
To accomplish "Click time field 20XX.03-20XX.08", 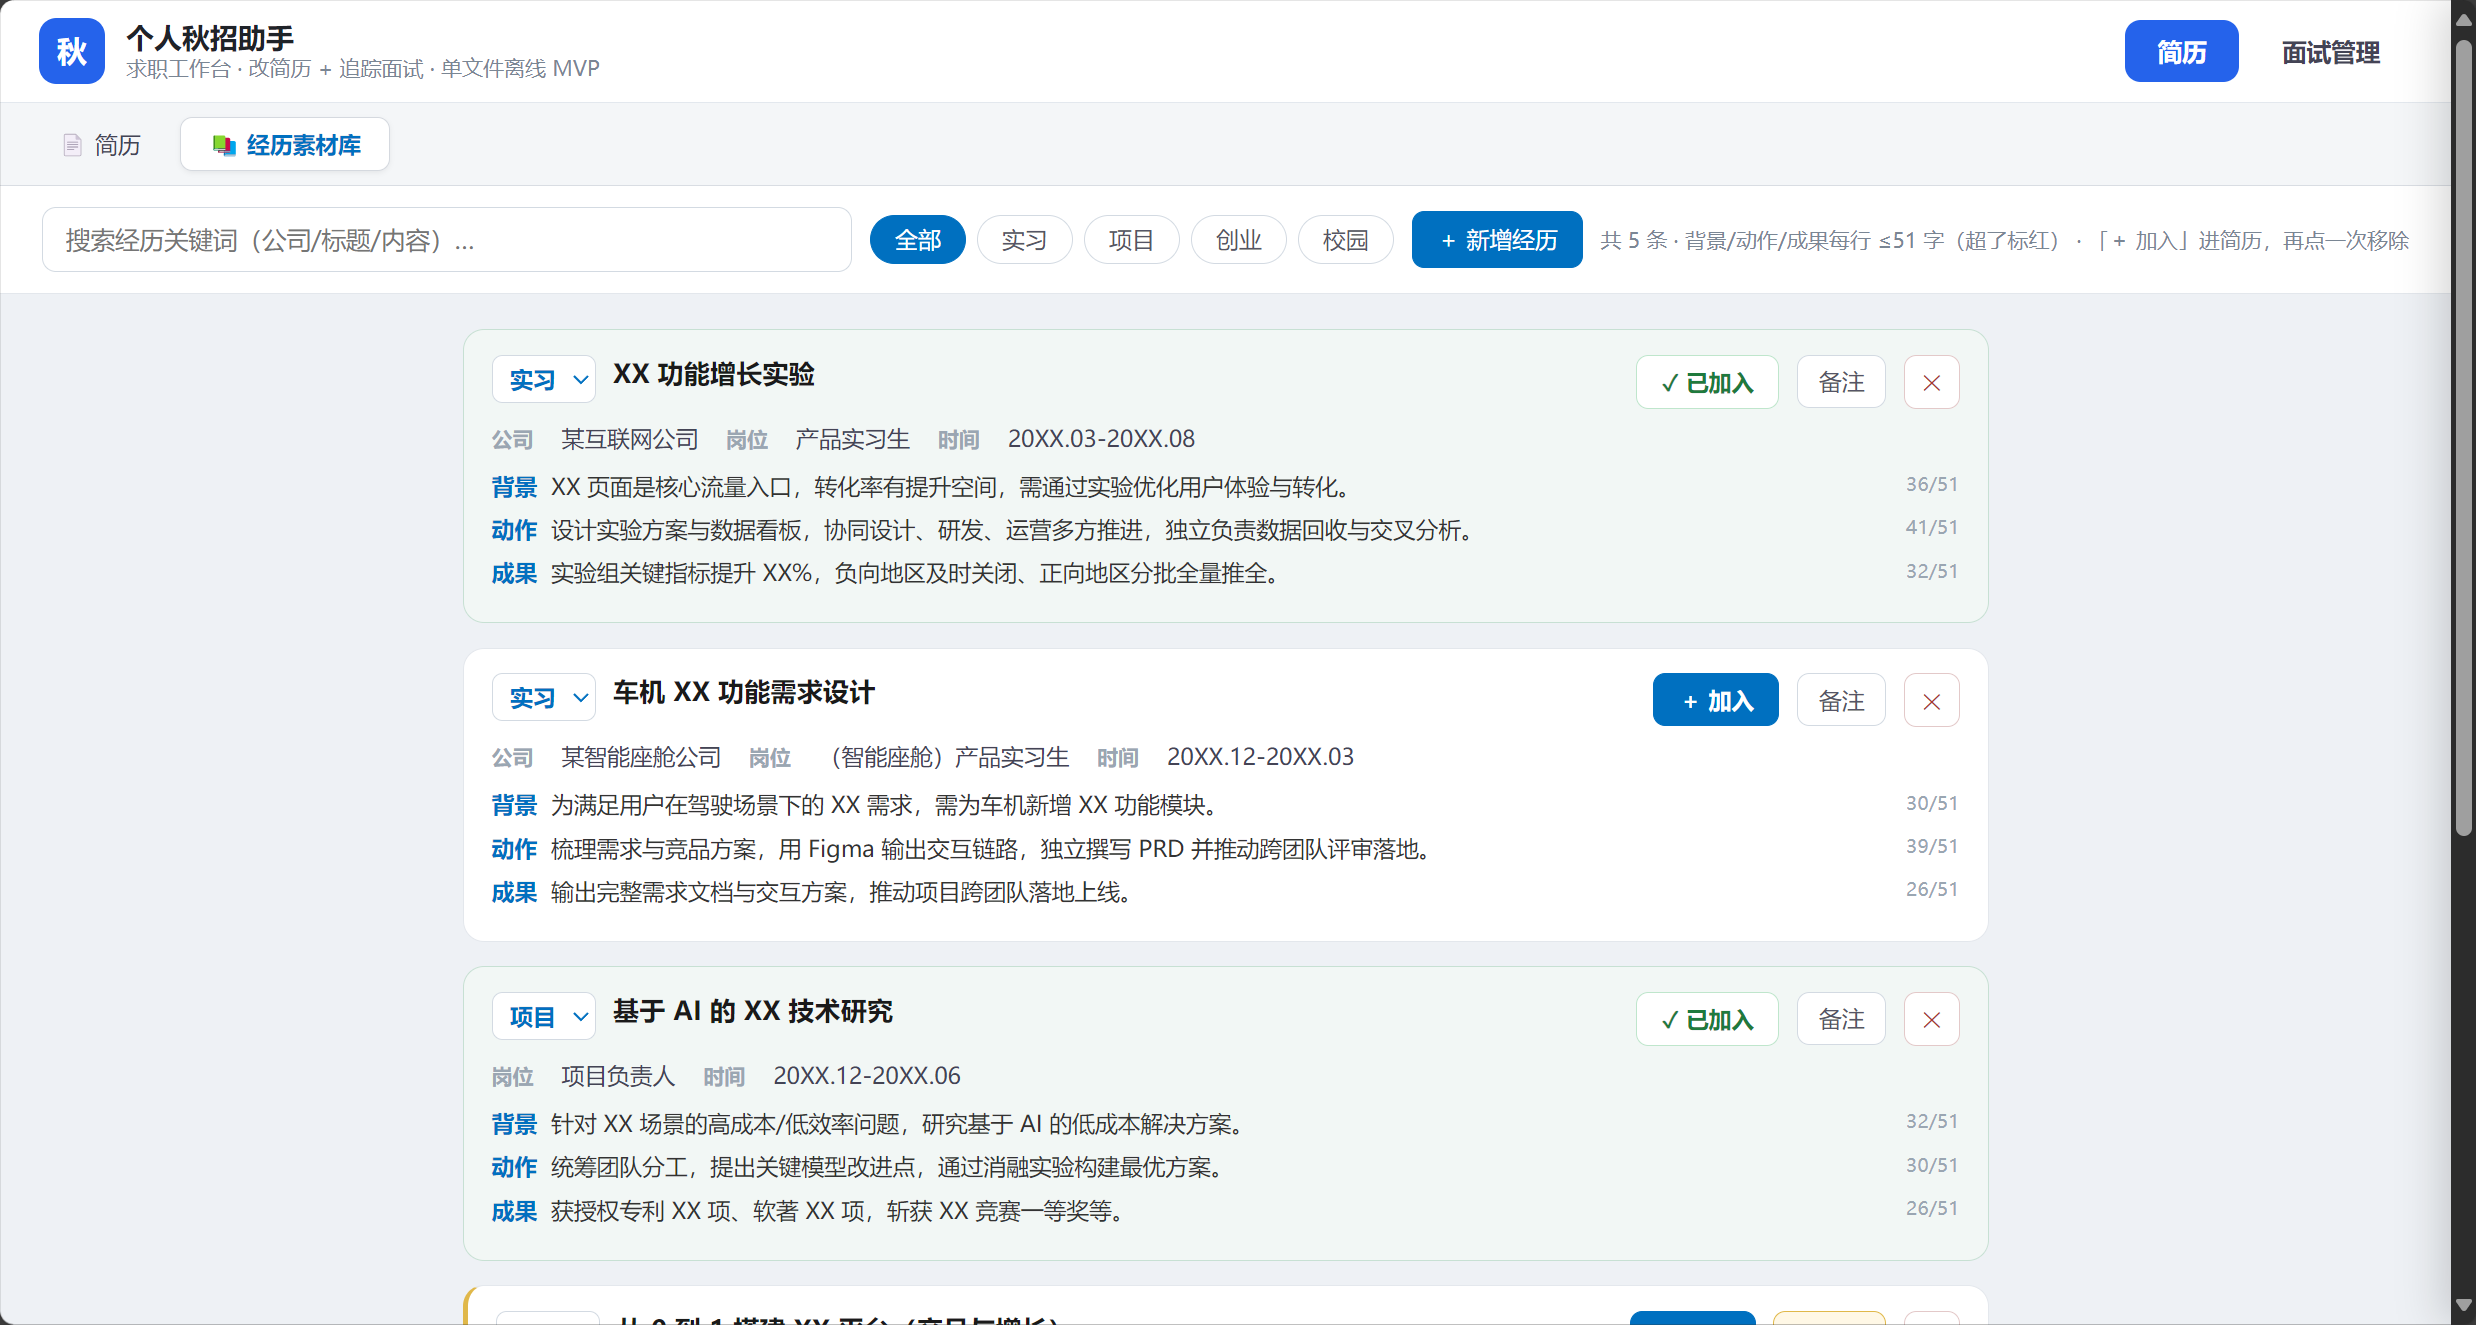I will click(x=1101, y=439).
